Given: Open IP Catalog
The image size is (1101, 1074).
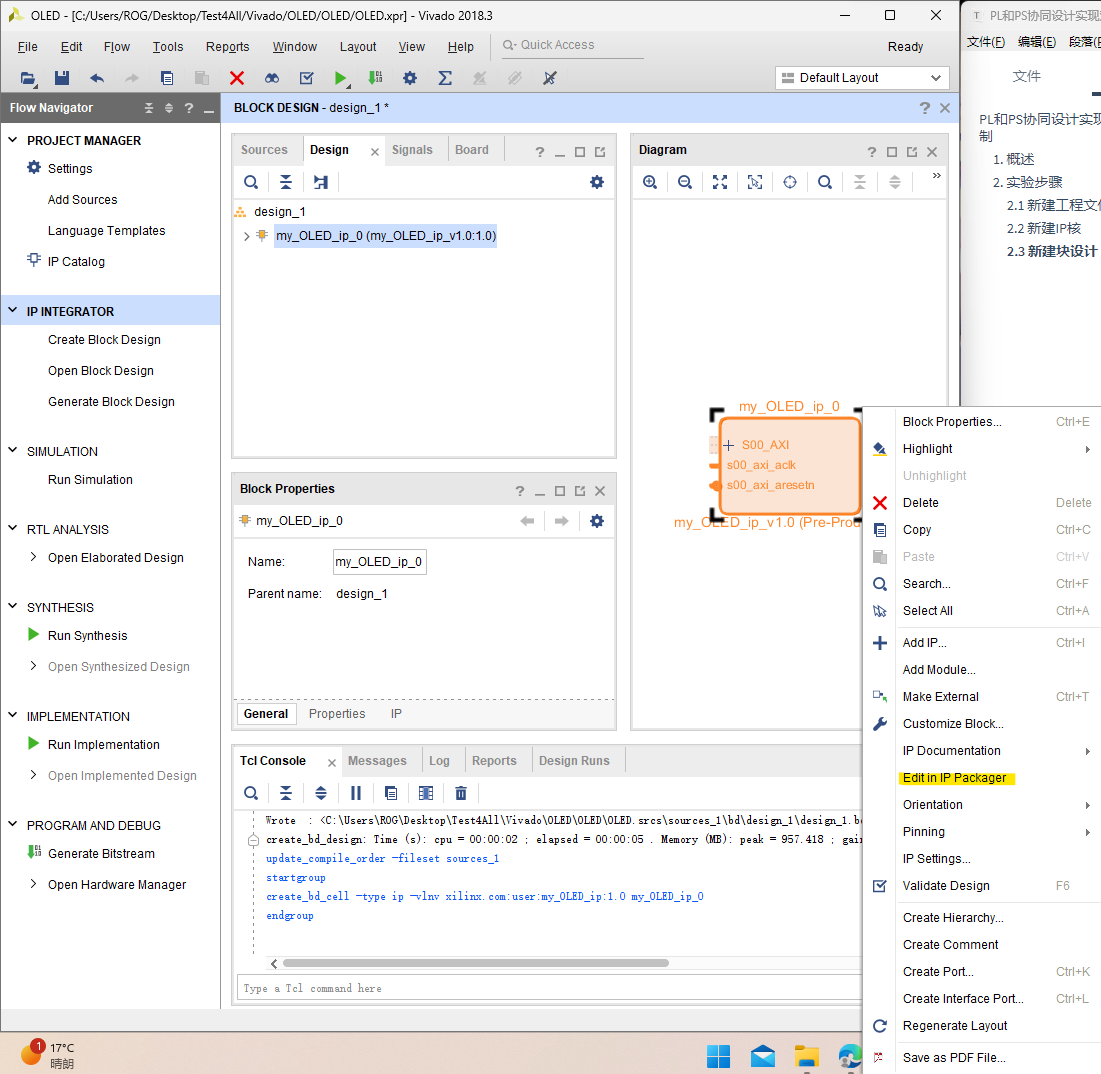Looking at the screenshot, I should [x=77, y=262].
